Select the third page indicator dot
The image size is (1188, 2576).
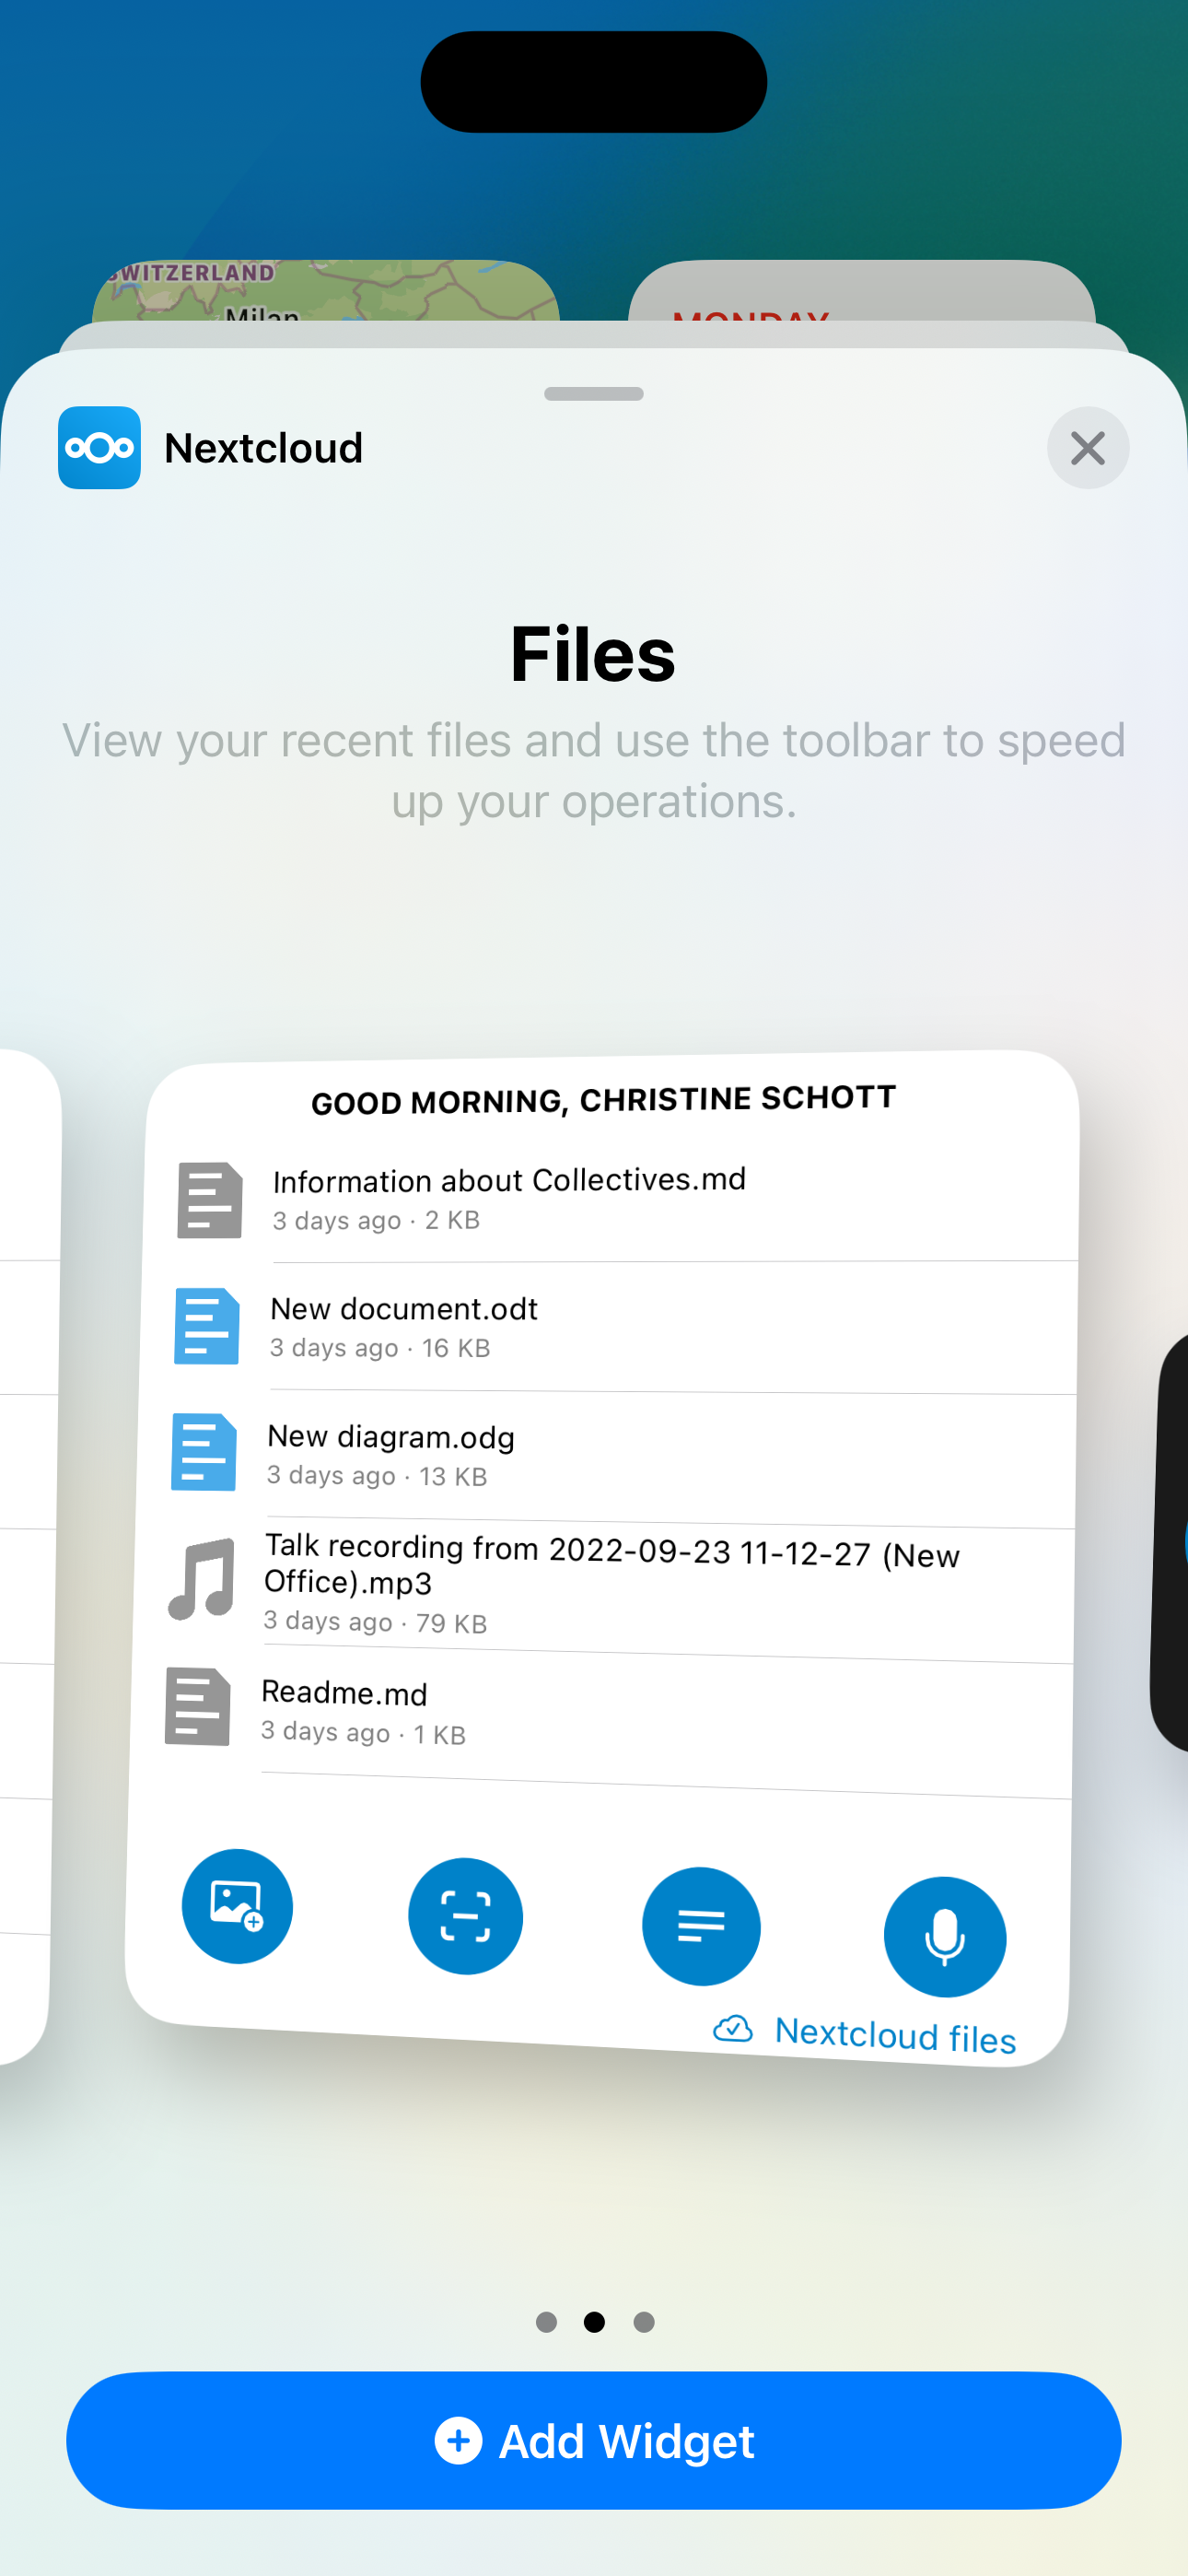[x=644, y=2322]
